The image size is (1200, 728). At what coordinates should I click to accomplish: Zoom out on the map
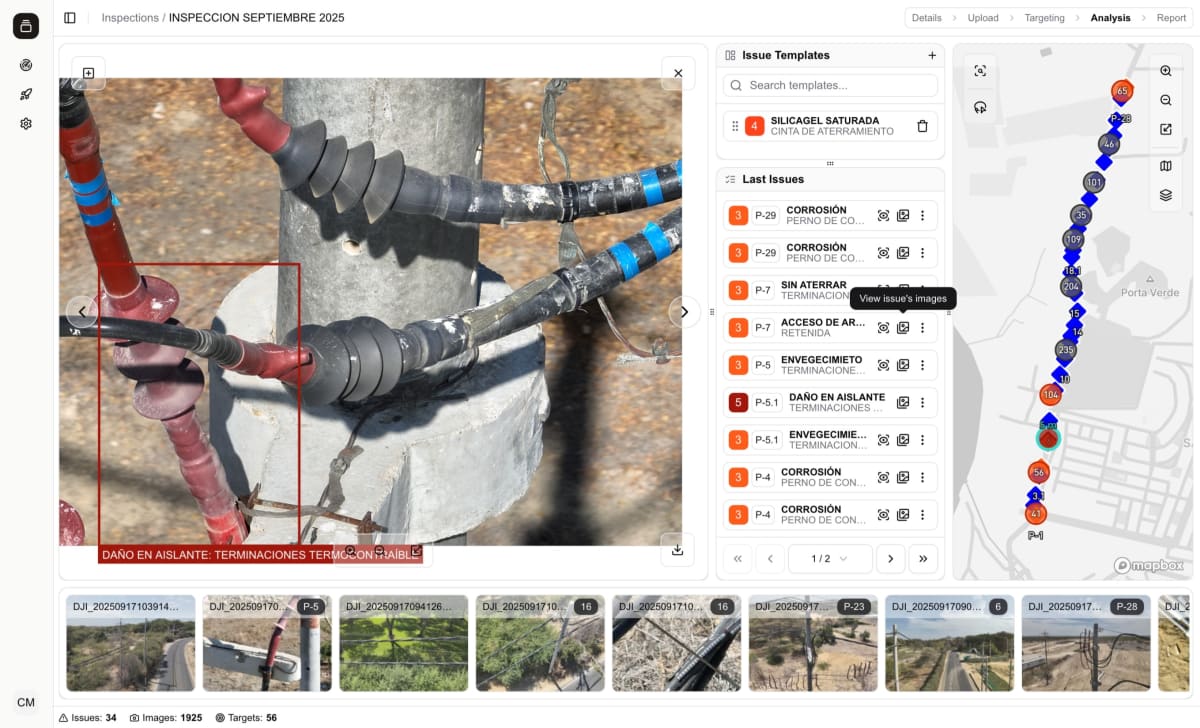click(1166, 100)
